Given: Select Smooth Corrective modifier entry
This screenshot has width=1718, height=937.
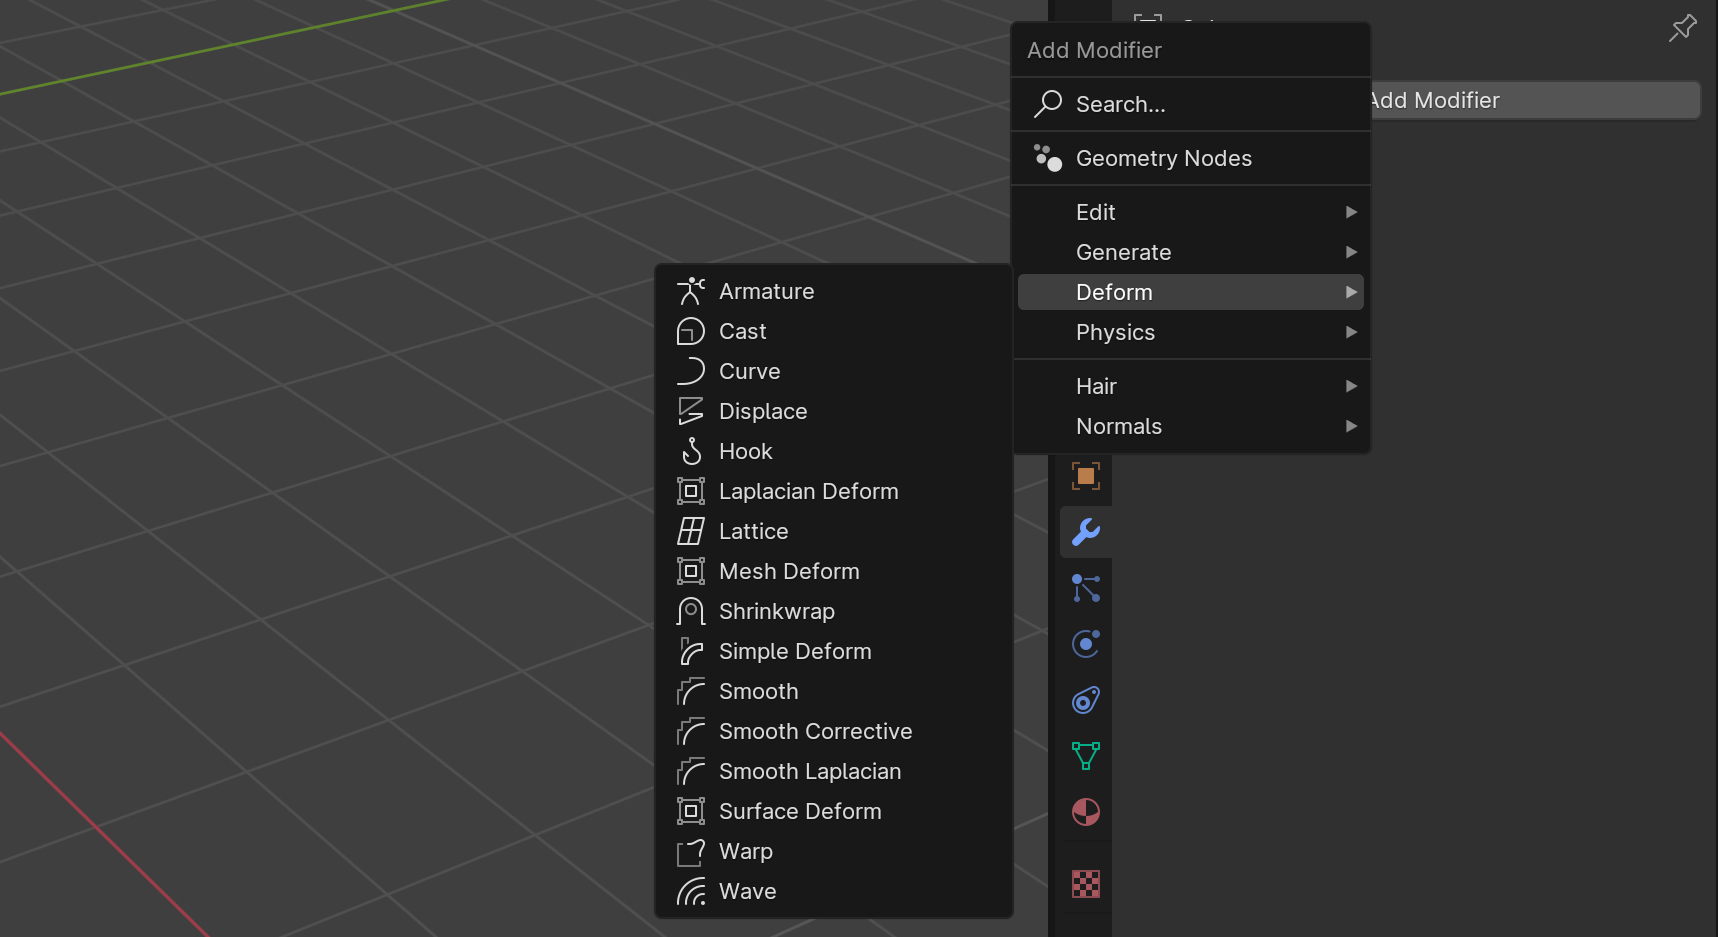Looking at the screenshot, I should pyautogui.click(x=834, y=731).
